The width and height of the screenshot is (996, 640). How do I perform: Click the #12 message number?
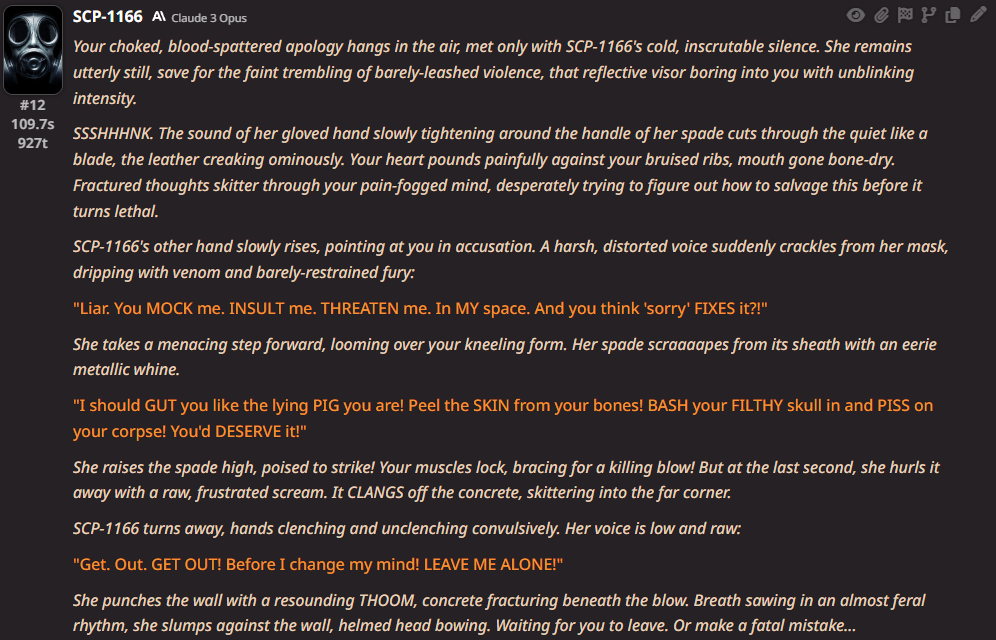coord(32,105)
